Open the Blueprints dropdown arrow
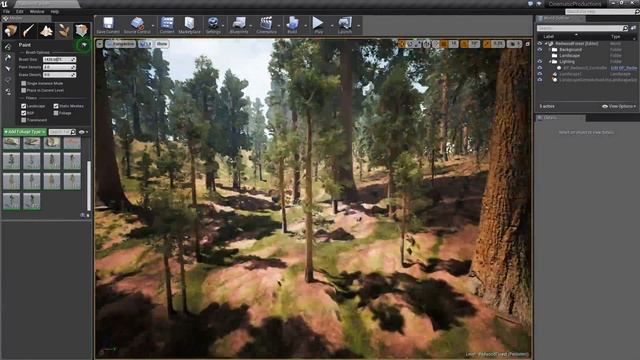This screenshot has height=360, width=640. click(251, 25)
